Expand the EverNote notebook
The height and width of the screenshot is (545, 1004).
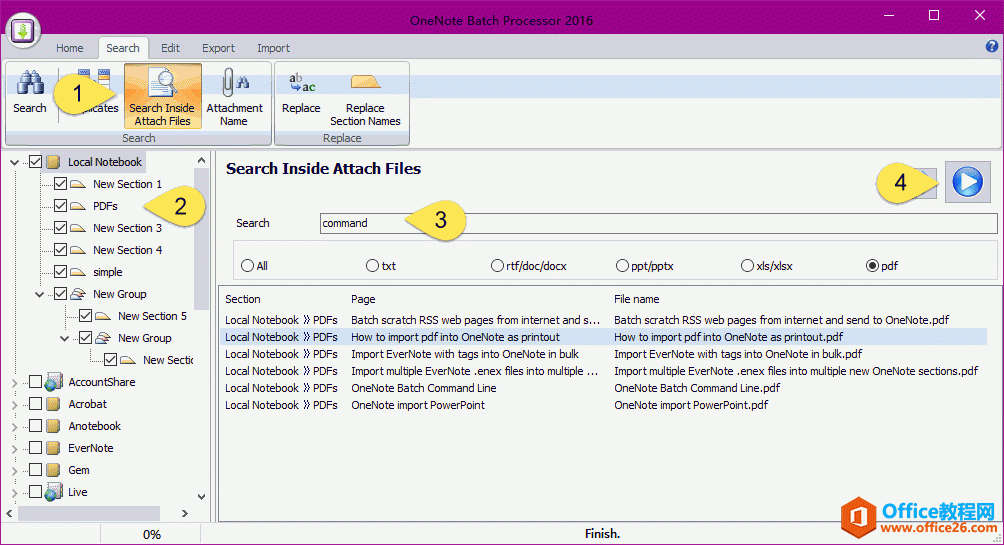point(15,449)
